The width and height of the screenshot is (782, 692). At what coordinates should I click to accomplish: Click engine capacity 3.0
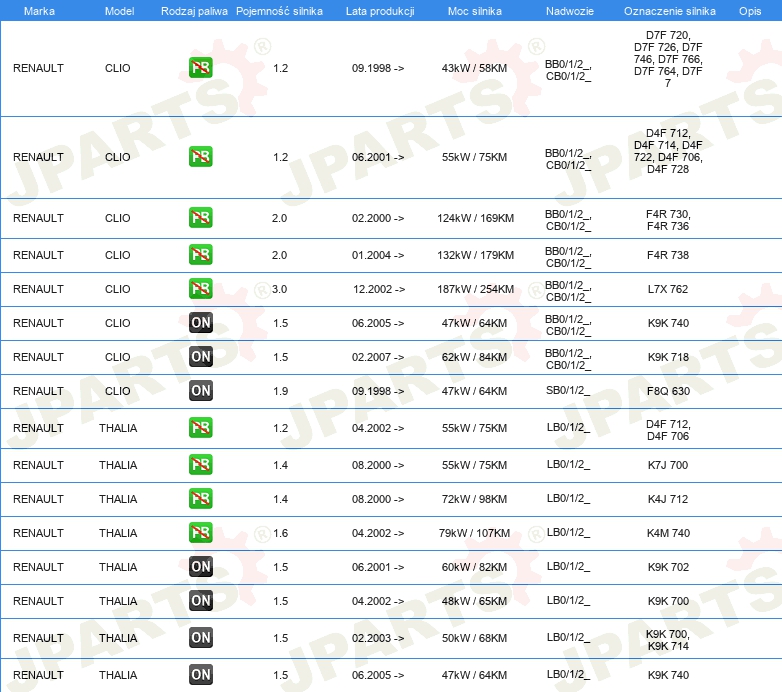click(x=279, y=289)
